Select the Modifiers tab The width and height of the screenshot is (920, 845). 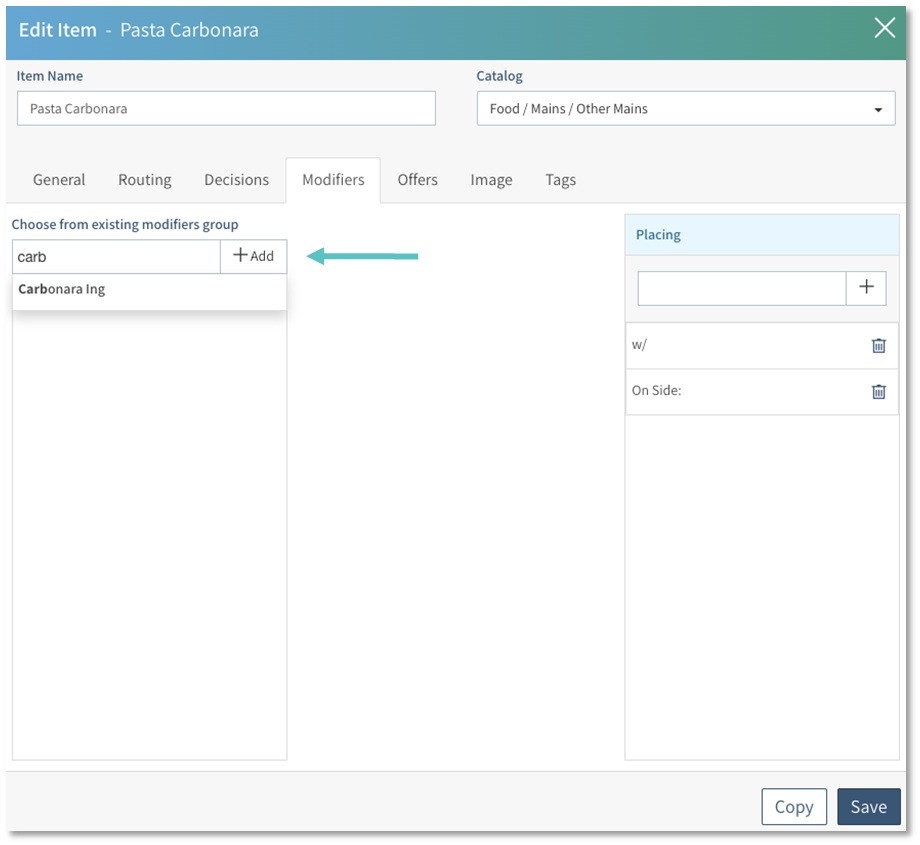point(333,180)
